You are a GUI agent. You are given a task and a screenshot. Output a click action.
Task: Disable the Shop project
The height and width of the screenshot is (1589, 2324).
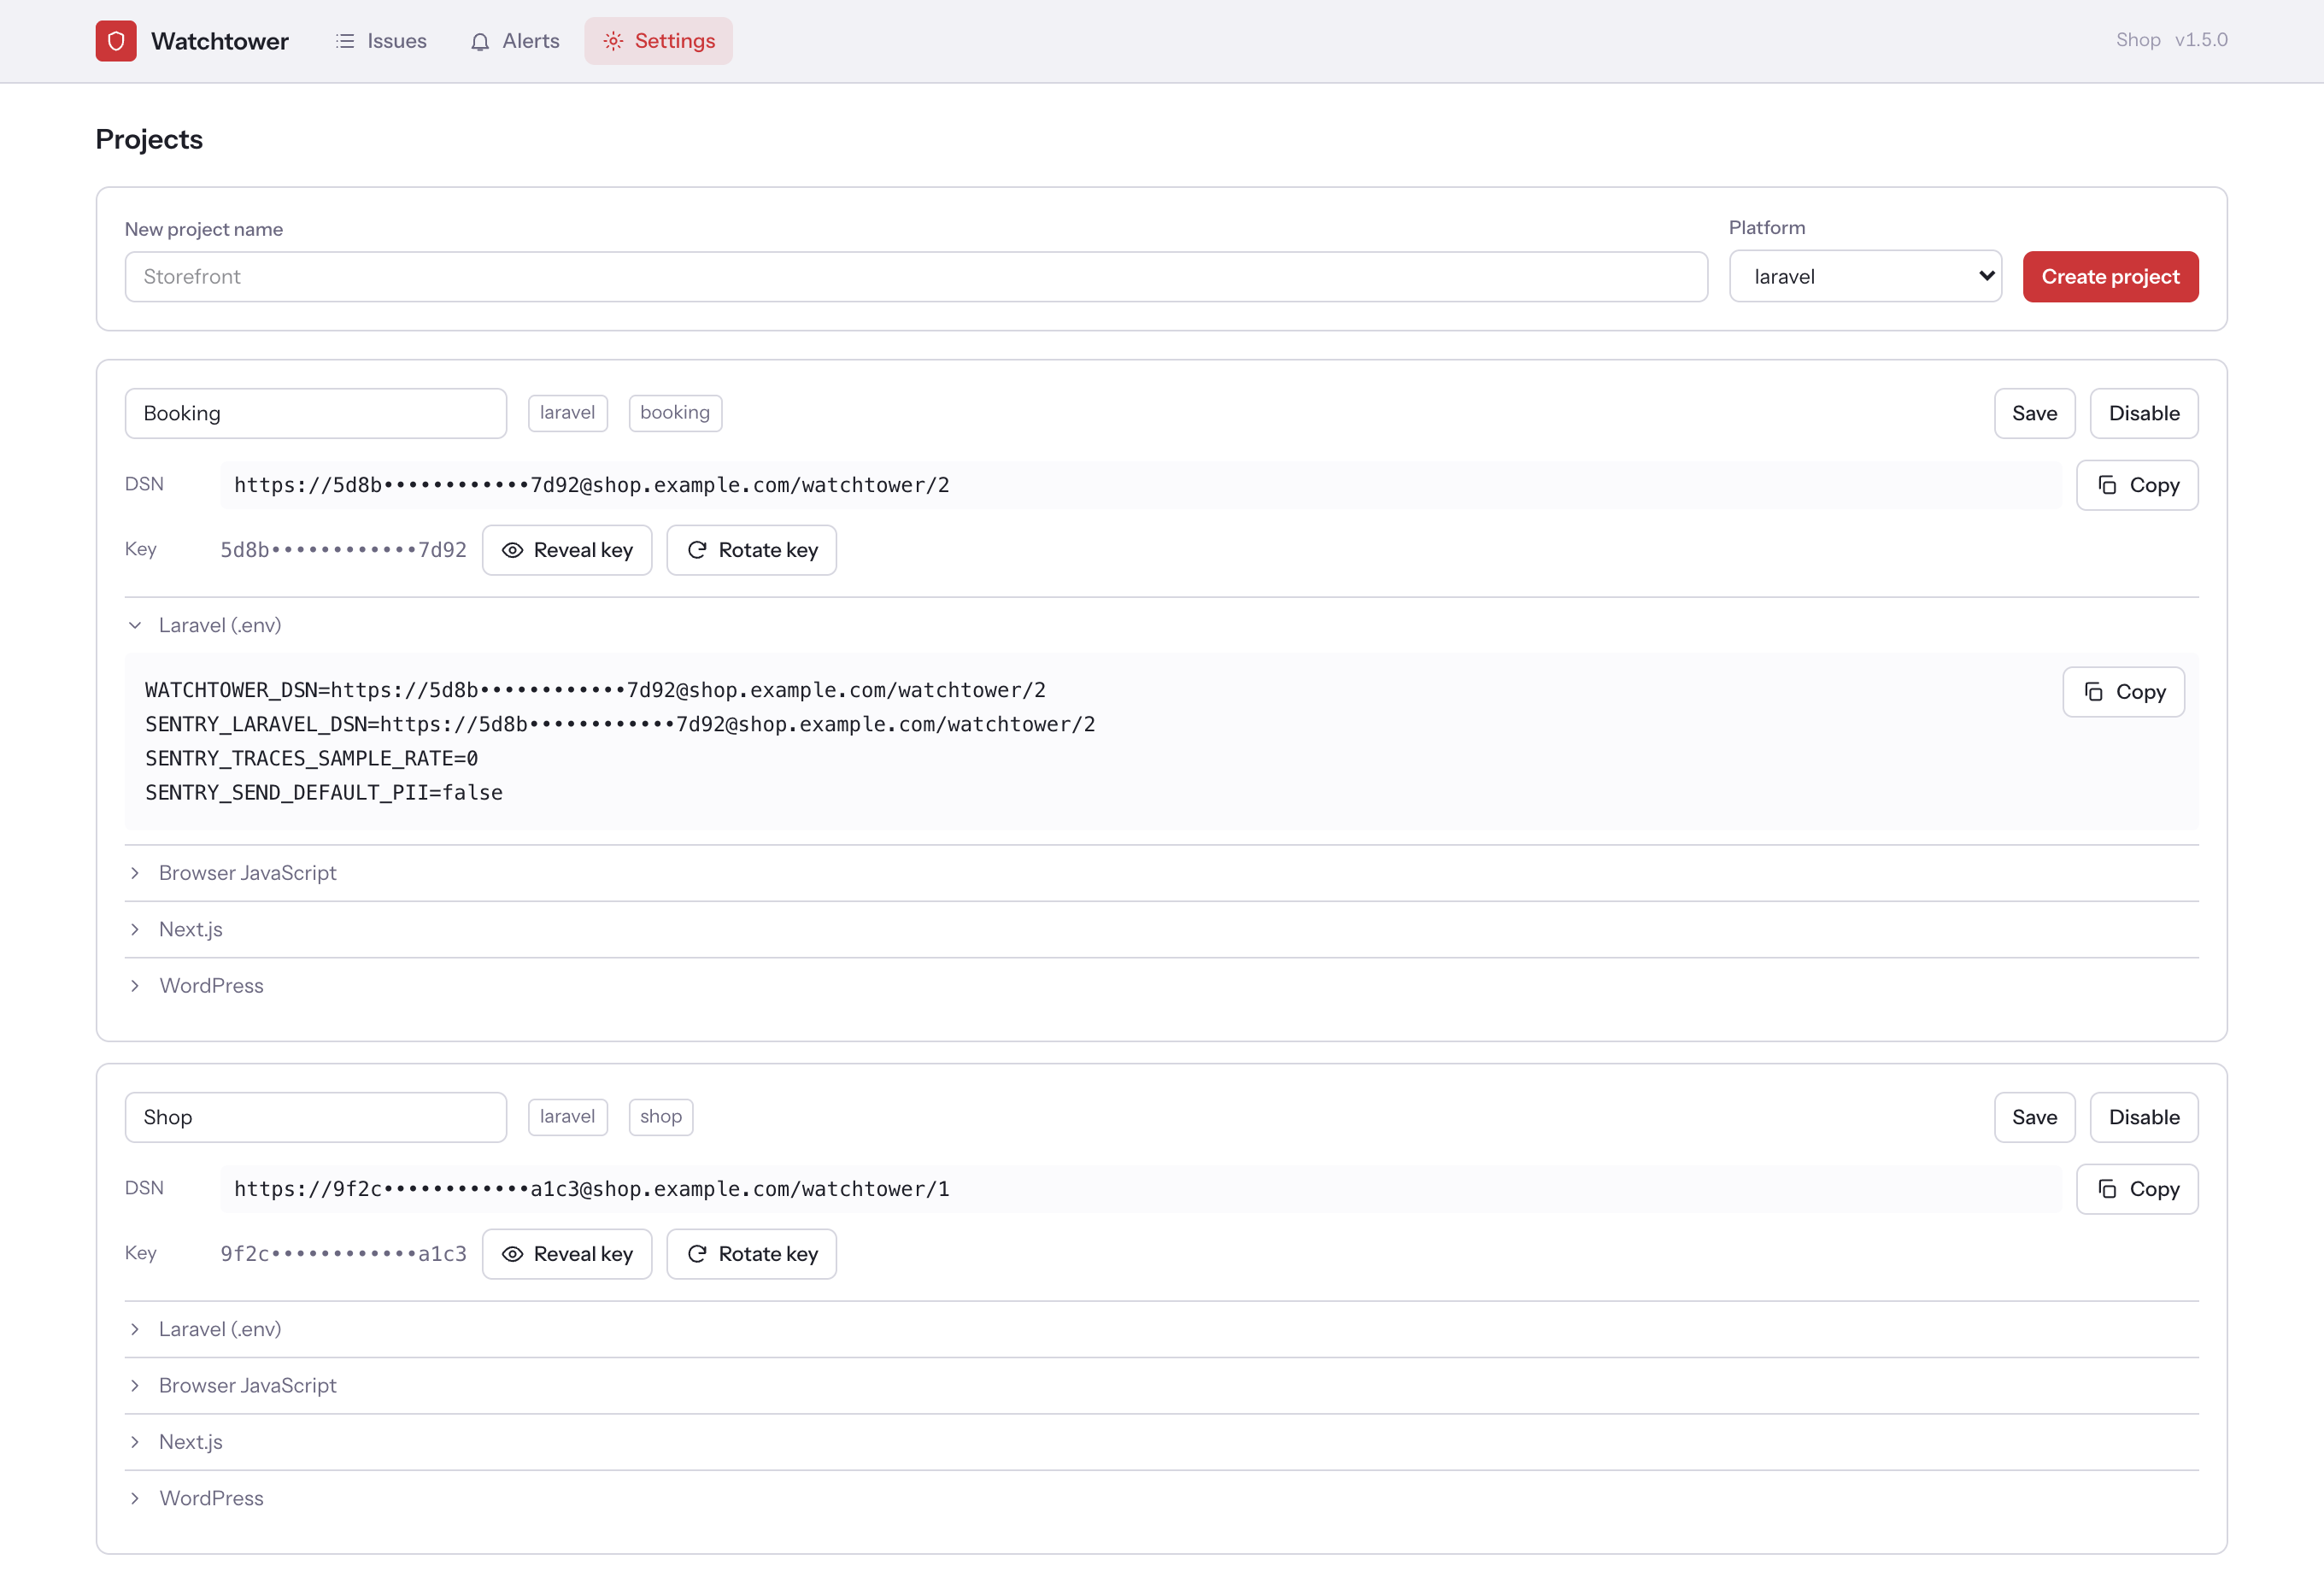pyautogui.click(x=2145, y=1118)
